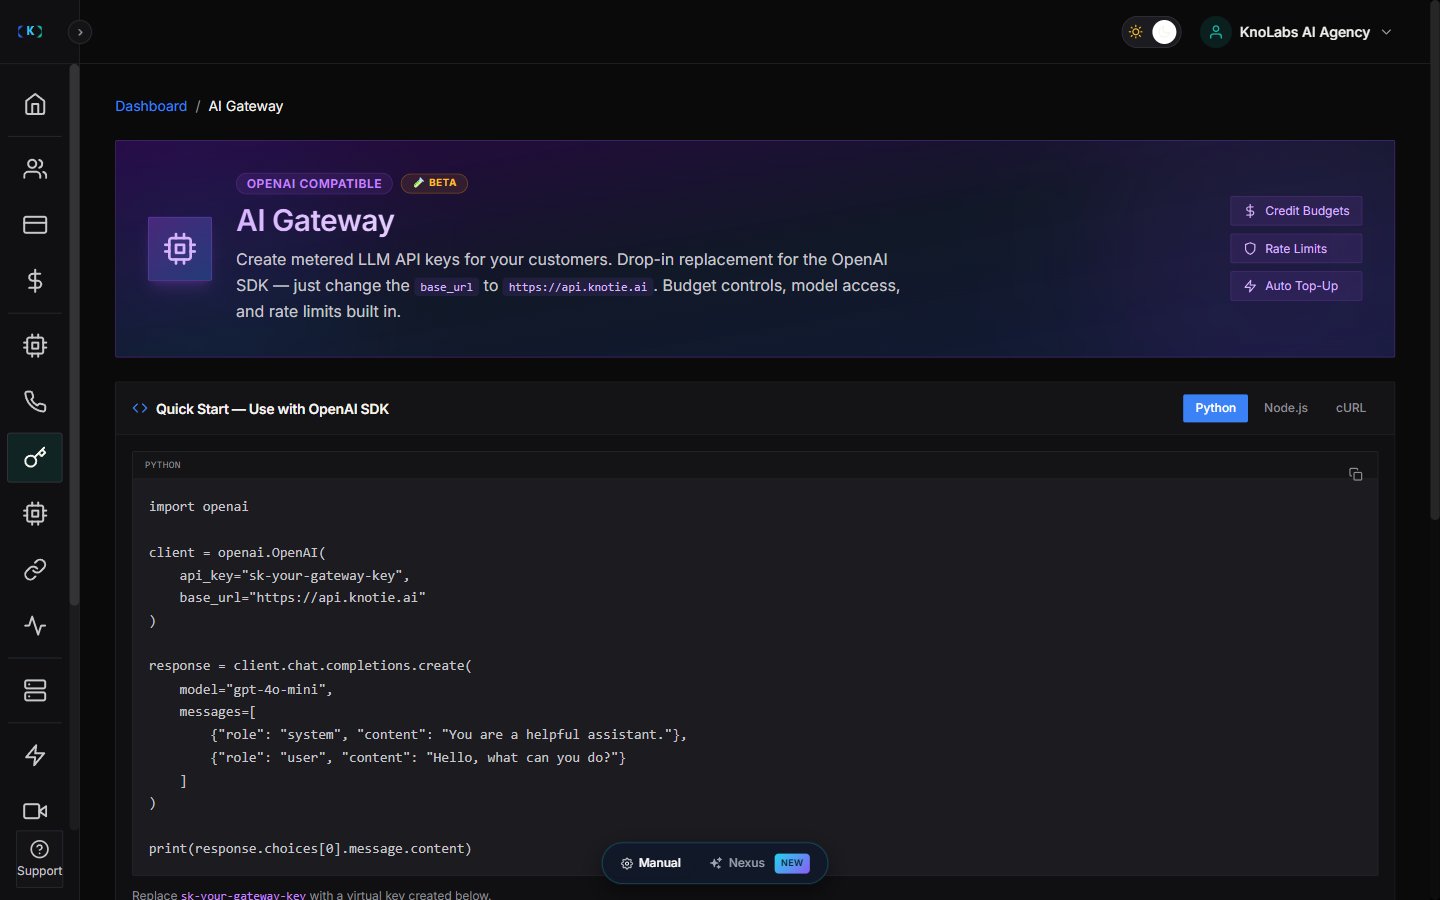
Task: Click the sidebar vertical scrollbar
Action: (x=74, y=335)
